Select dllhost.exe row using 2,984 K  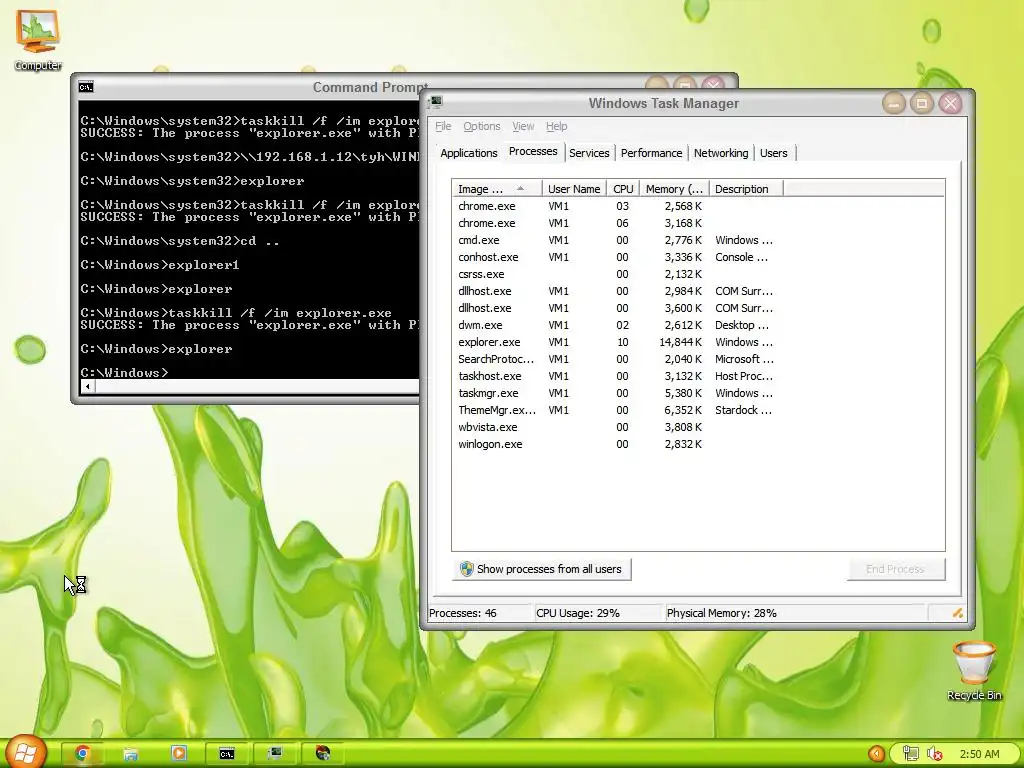[x=697, y=291]
